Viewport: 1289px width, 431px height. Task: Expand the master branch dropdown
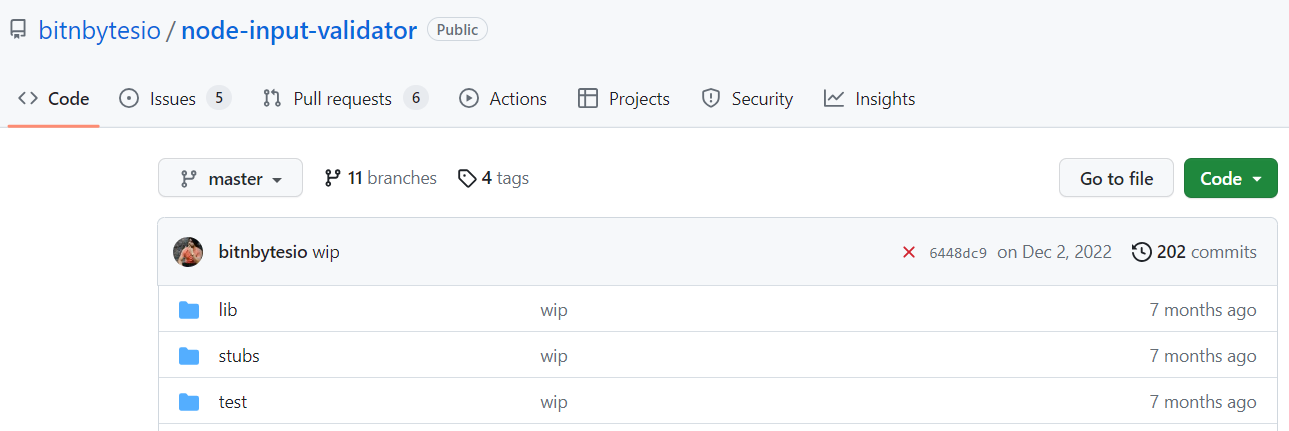click(230, 178)
